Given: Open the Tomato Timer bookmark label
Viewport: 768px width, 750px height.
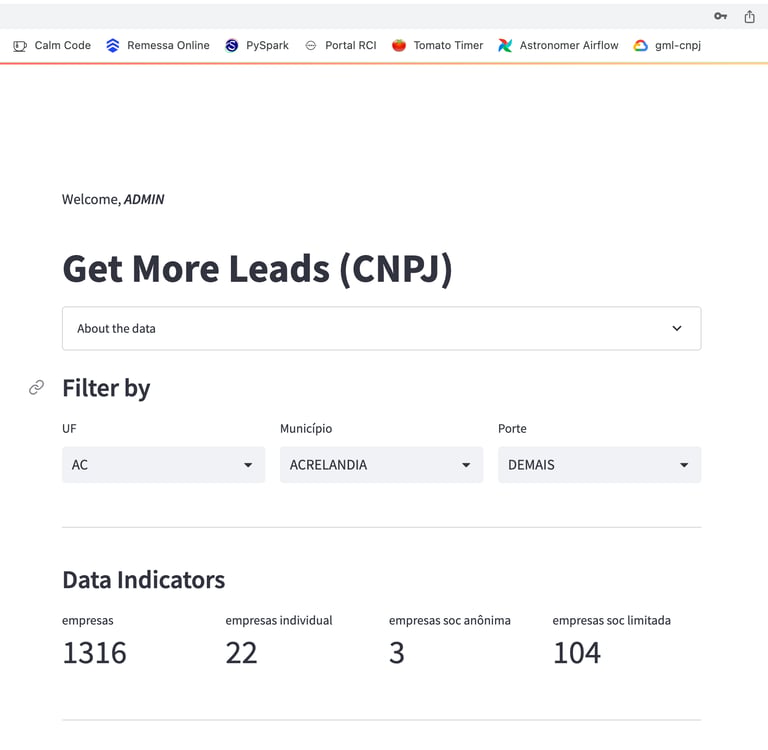Looking at the screenshot, I should tap(448, 46).
